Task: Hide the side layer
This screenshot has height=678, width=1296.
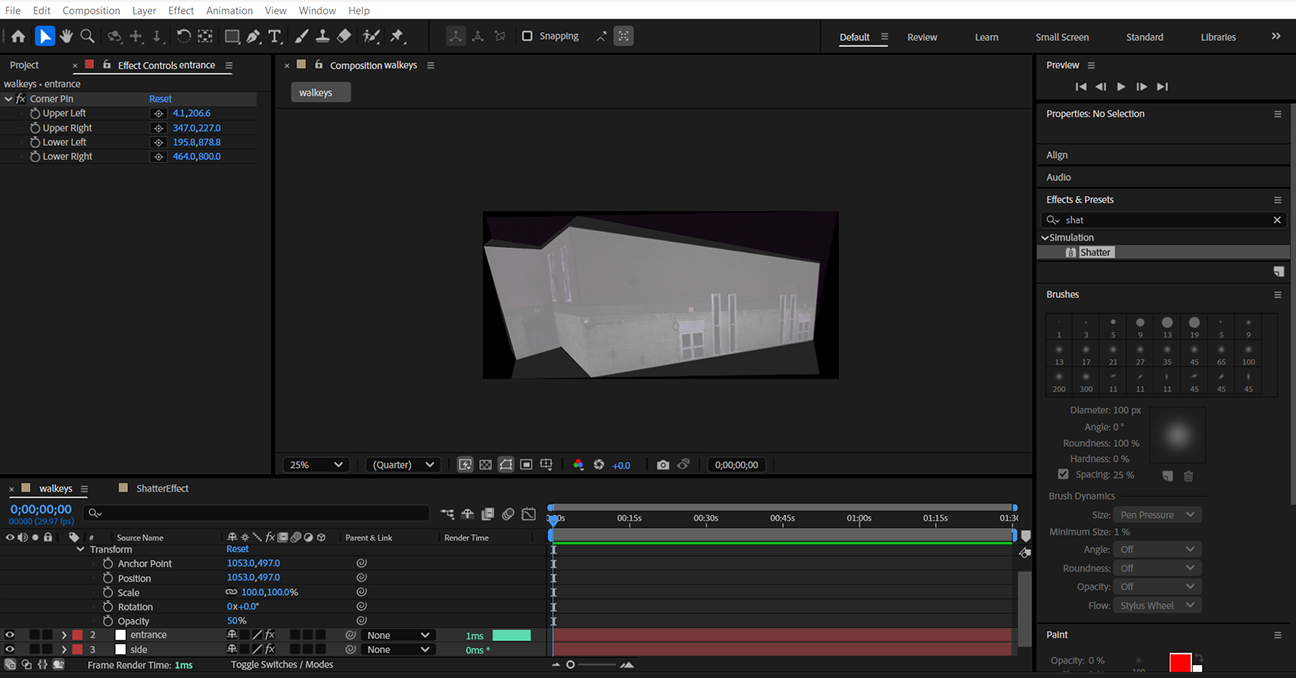Action: (x=9, y=649)
